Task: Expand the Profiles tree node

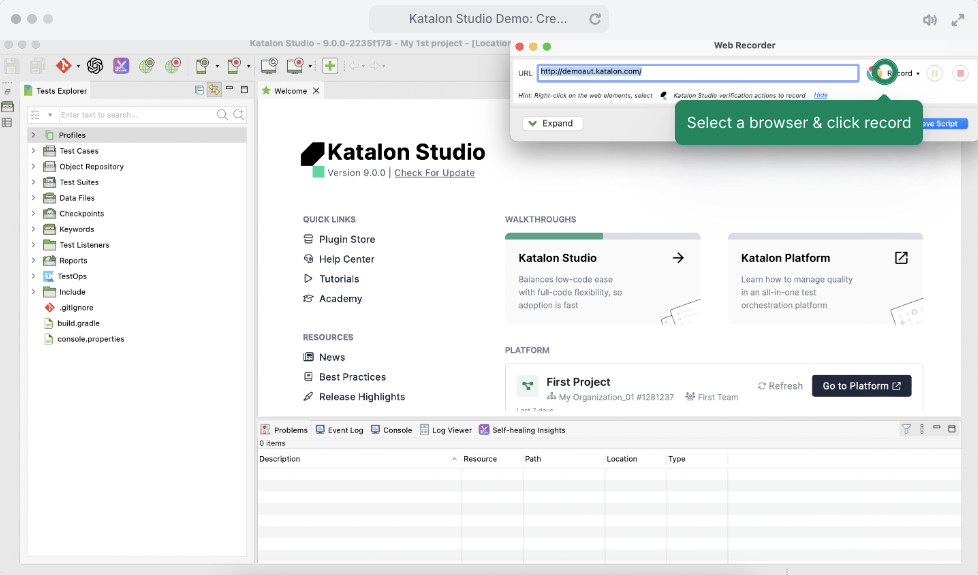Action: point(33,135)
